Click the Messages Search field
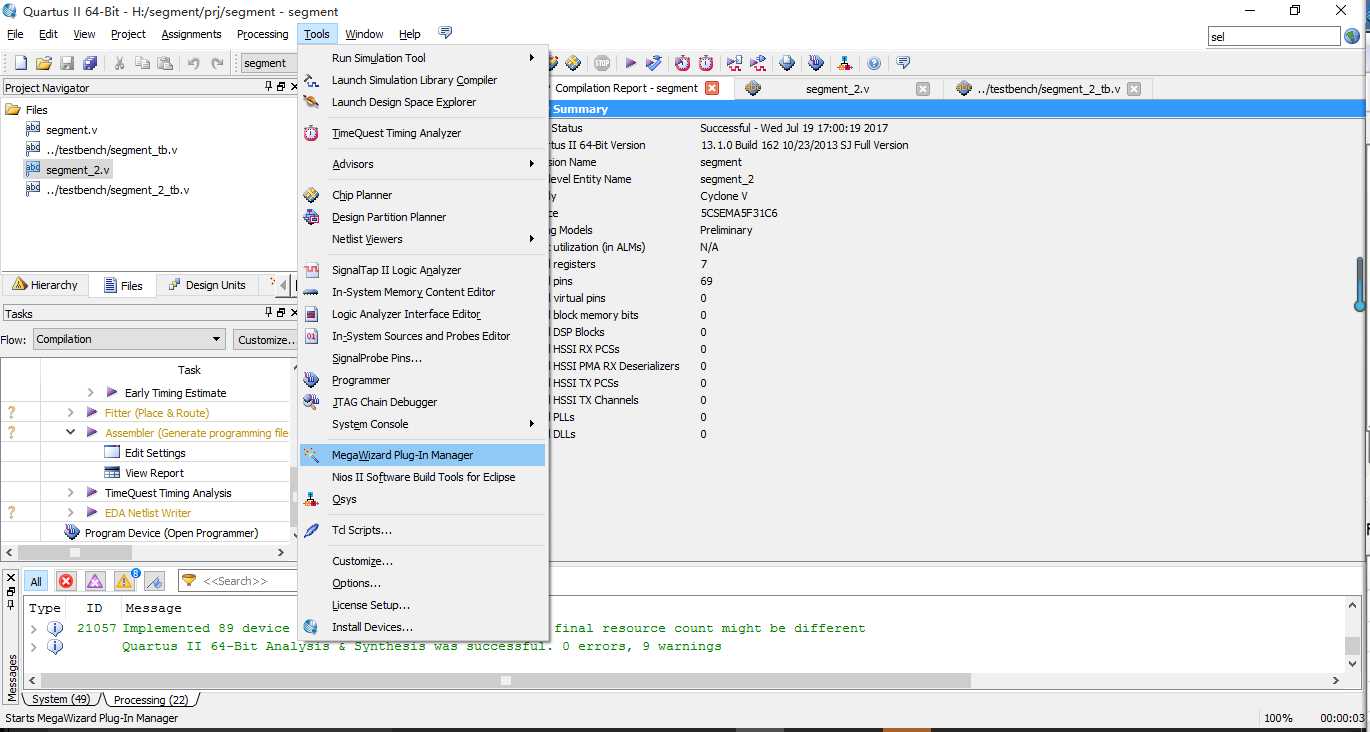Image resolution: width=1370 pixels, height=732 pixels. 237,580
